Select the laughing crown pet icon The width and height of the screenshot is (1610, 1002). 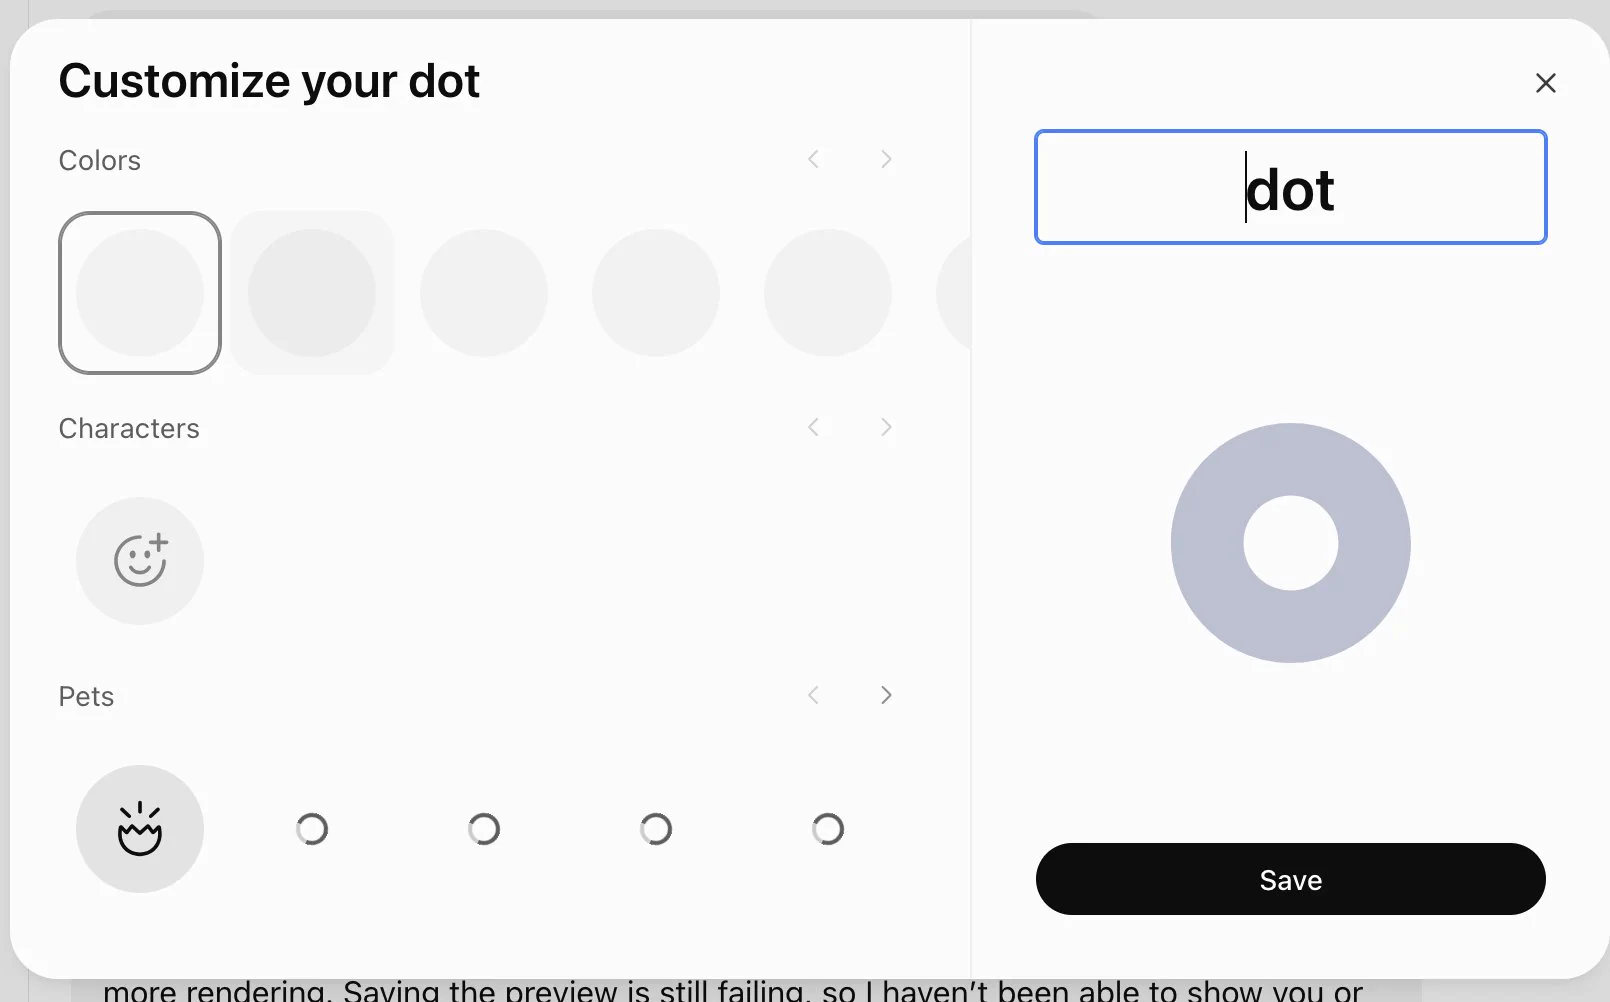(140, 829)
